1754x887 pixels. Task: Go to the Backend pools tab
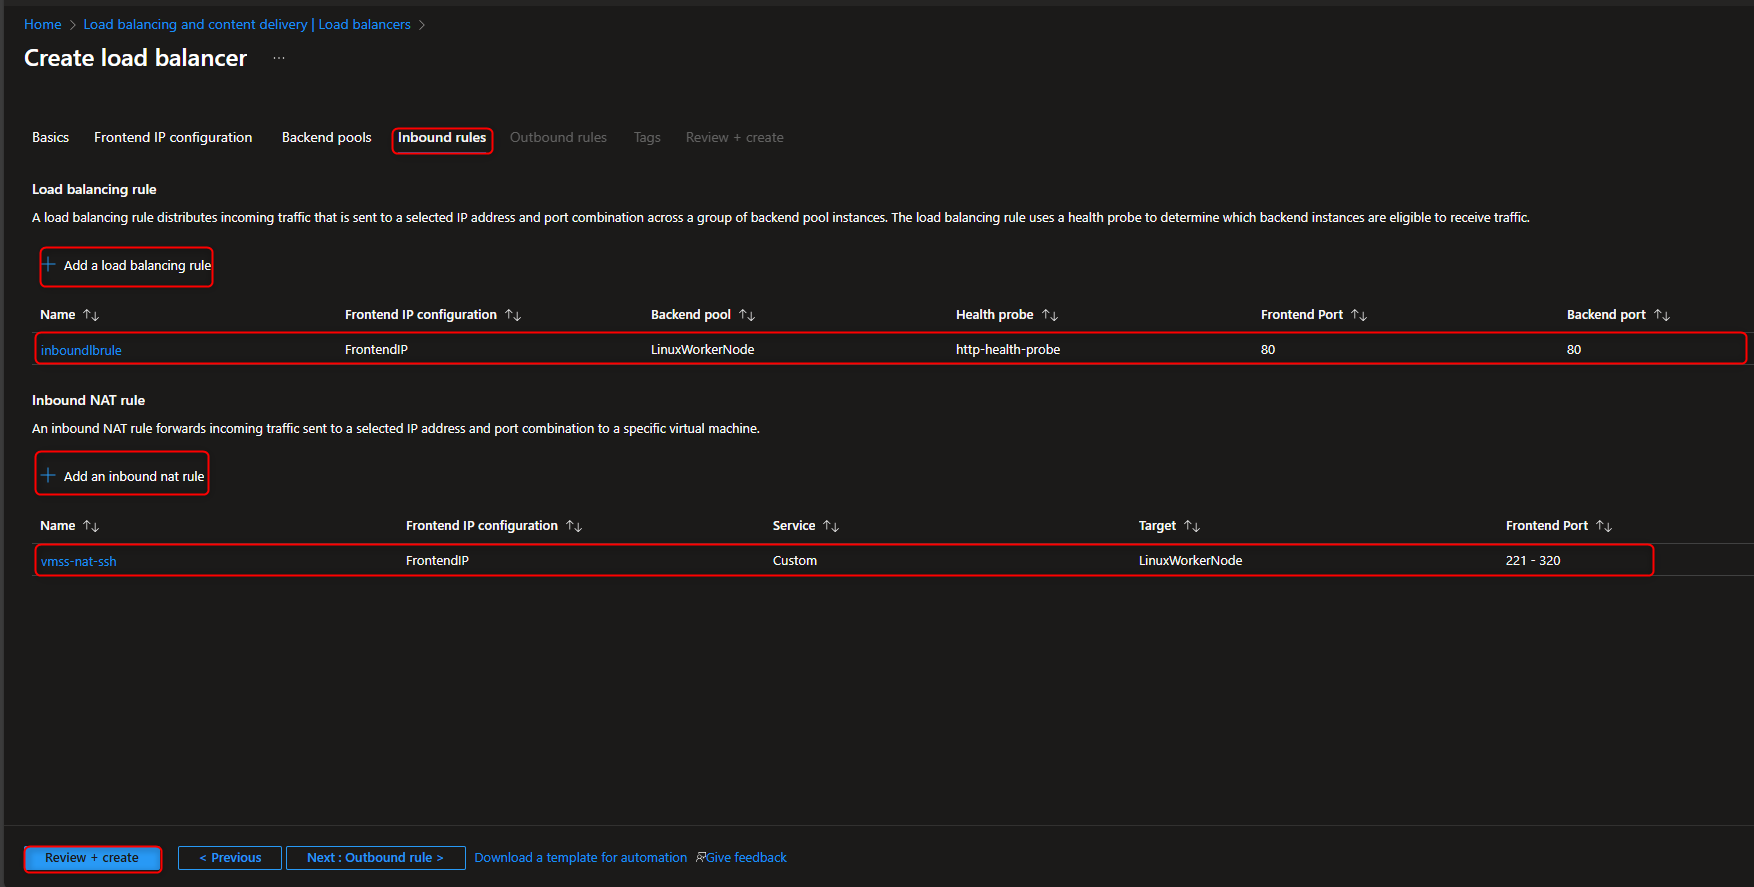tap(326, 138)
